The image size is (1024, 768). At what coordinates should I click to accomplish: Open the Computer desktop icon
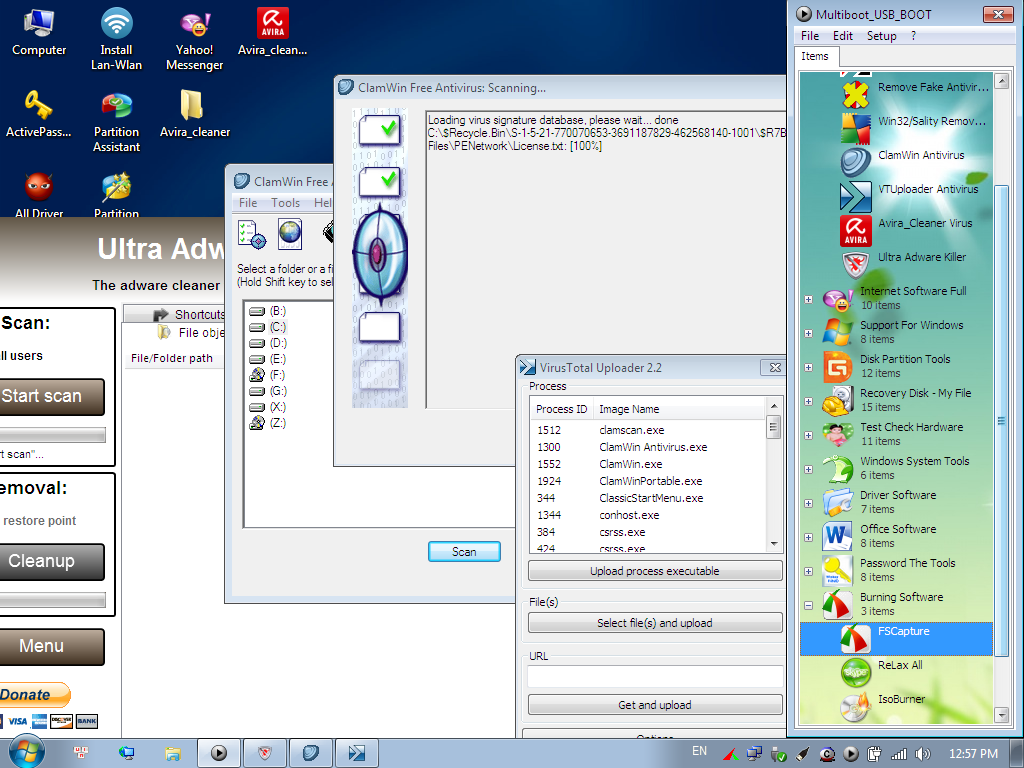39,33
